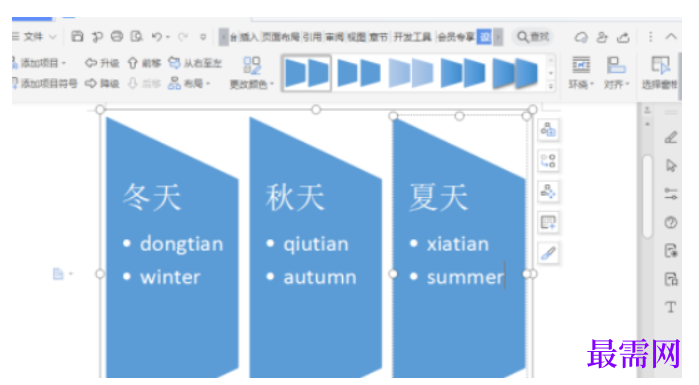Choose the shadowed SmartArt style thumbnail

515,73
